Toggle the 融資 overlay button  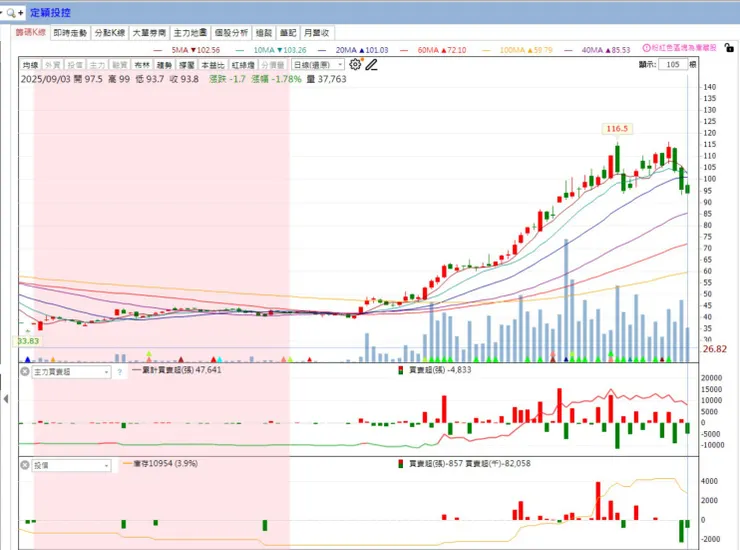pos(119,65)
